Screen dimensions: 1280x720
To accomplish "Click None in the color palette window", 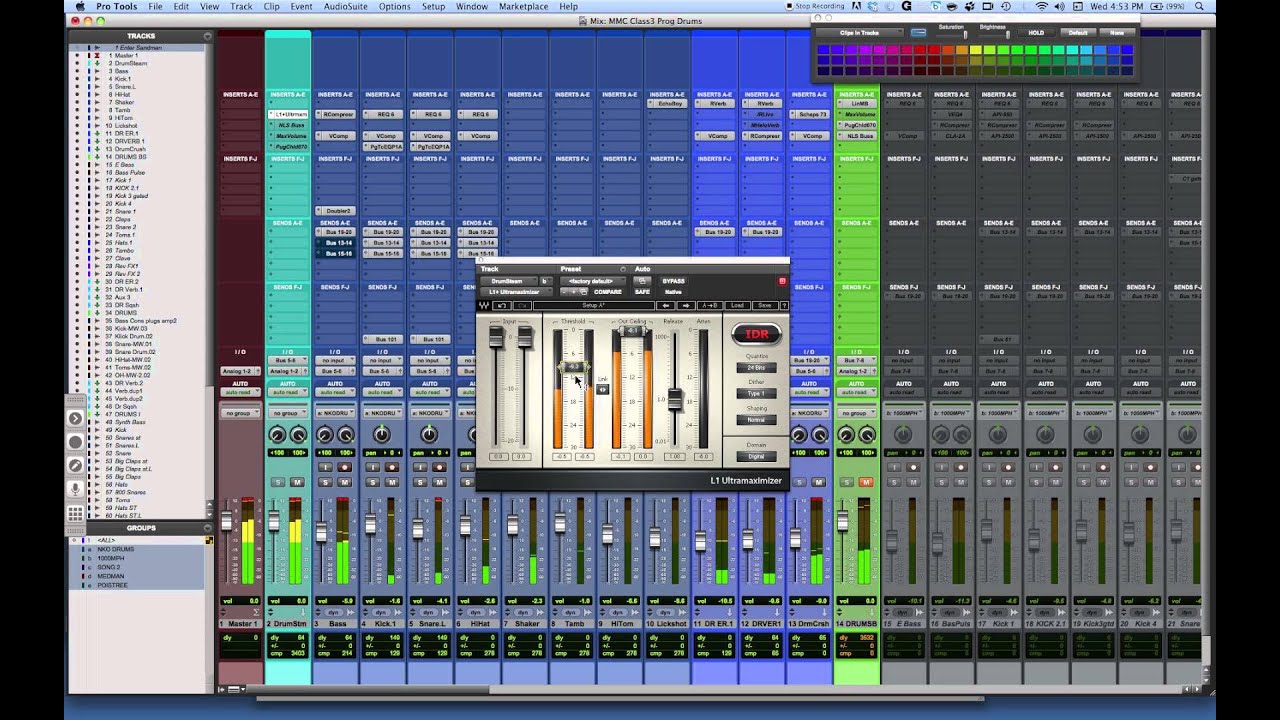I will click(x=1117, y=33).
